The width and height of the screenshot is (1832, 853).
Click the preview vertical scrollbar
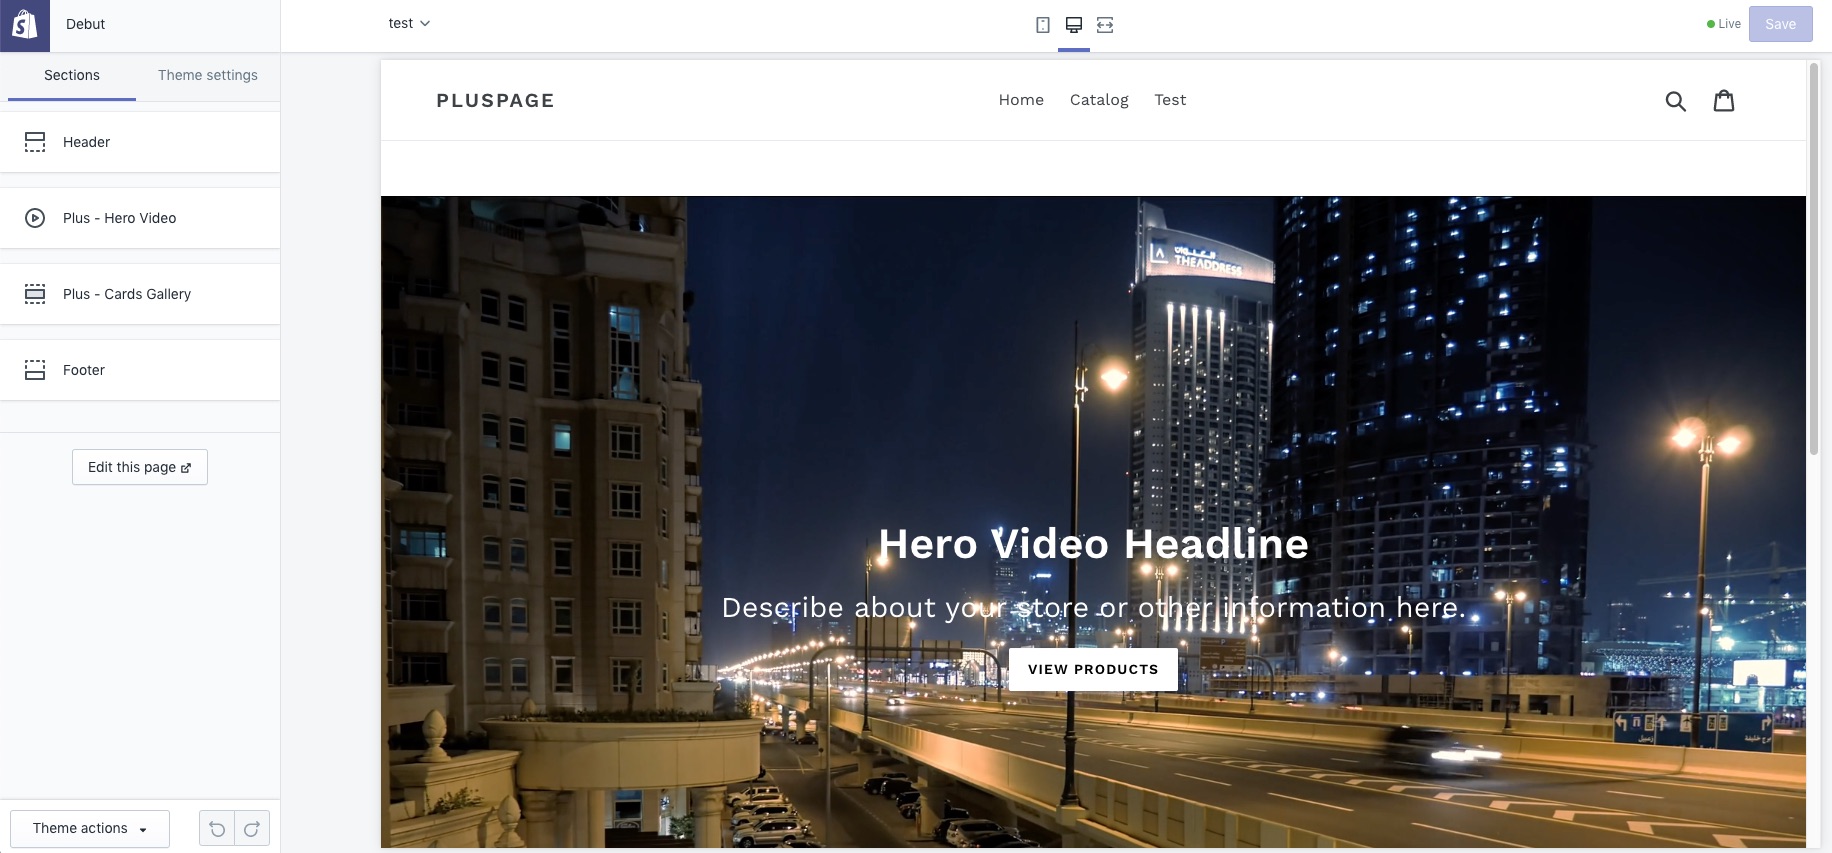click(1813, 260)
